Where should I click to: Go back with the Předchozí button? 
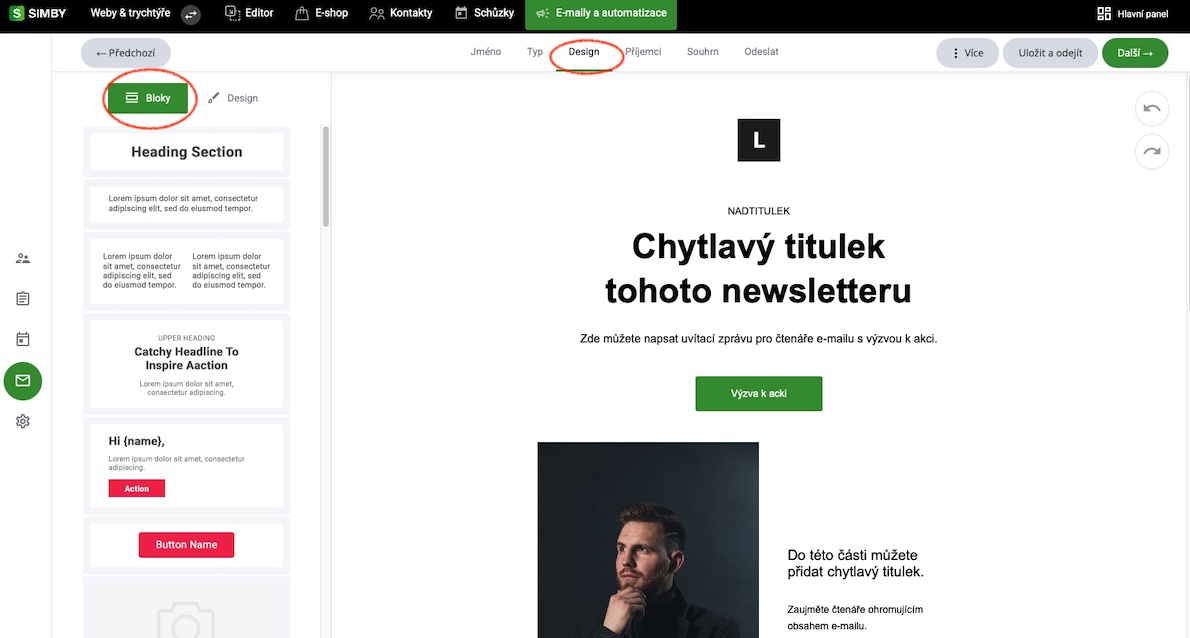[x=125, y=53]
